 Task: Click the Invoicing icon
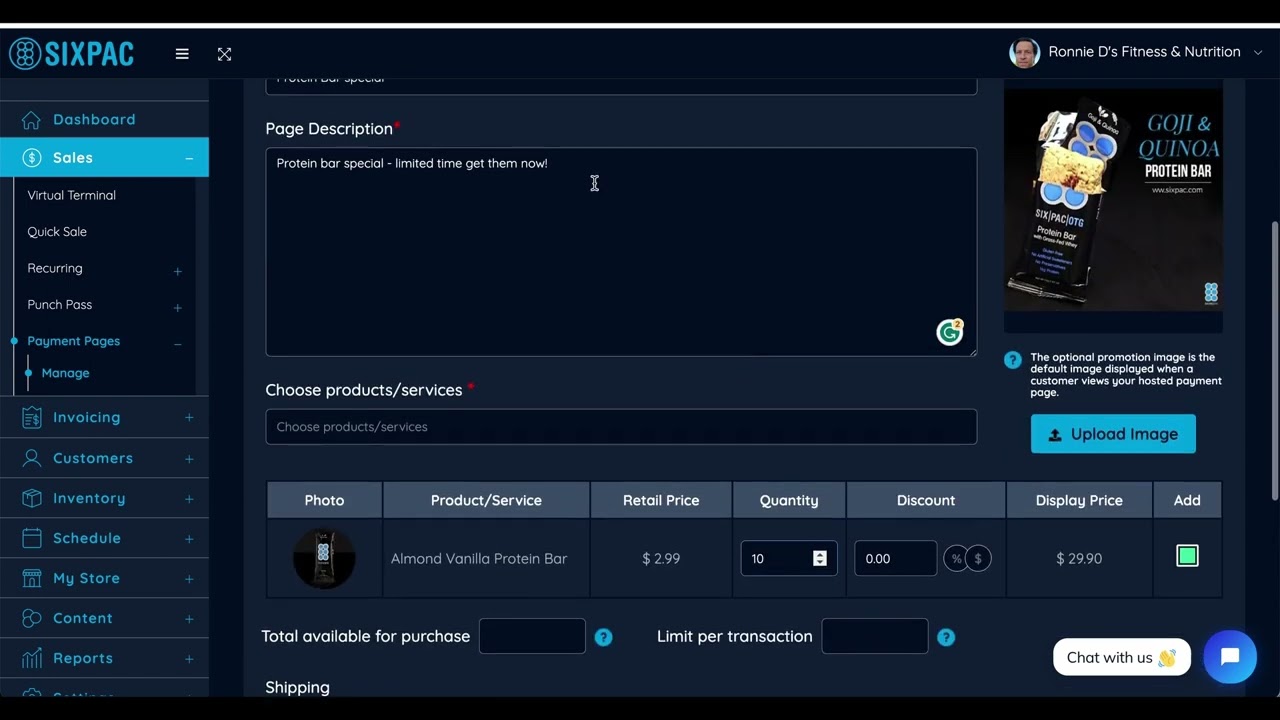tap(32, 417)
